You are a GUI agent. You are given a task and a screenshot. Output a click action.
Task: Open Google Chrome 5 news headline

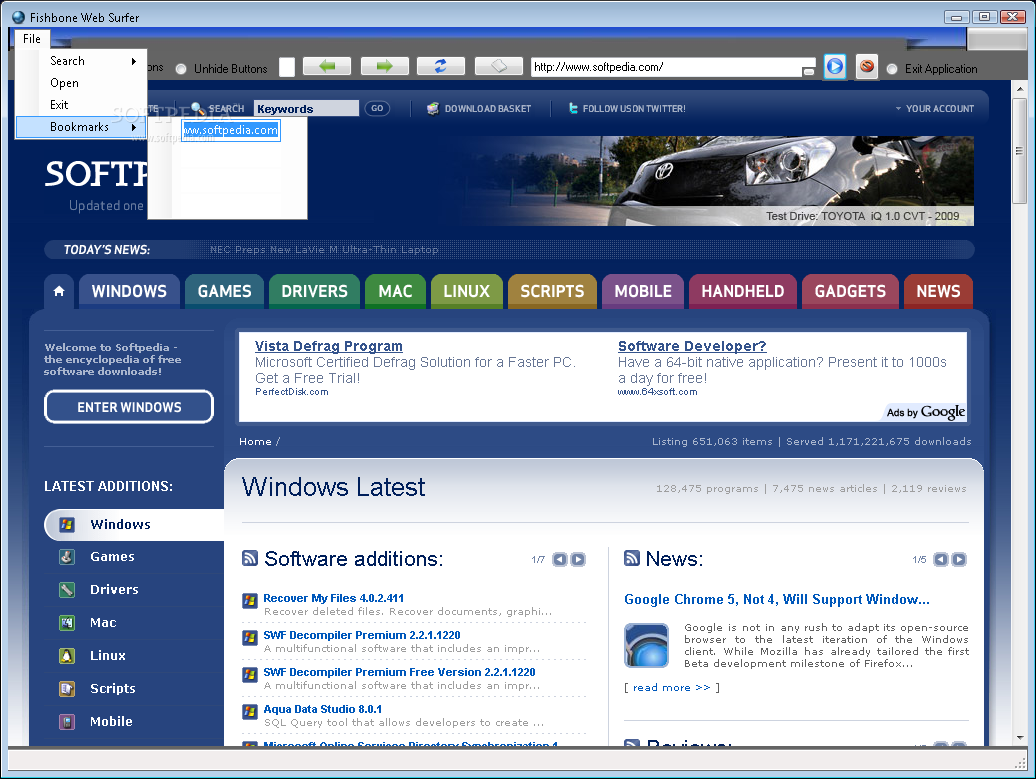777,599
